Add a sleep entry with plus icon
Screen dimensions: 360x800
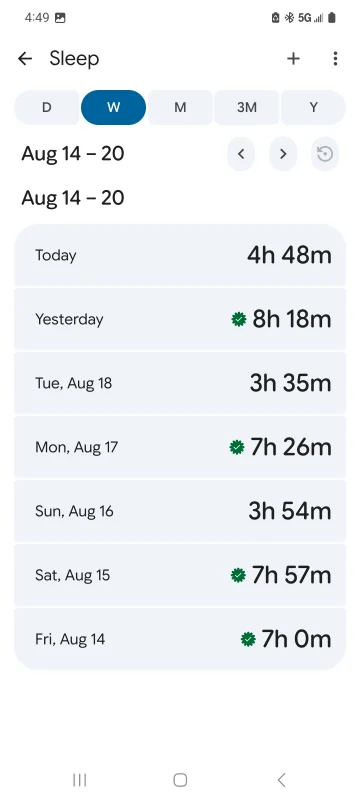coord(293,59)
